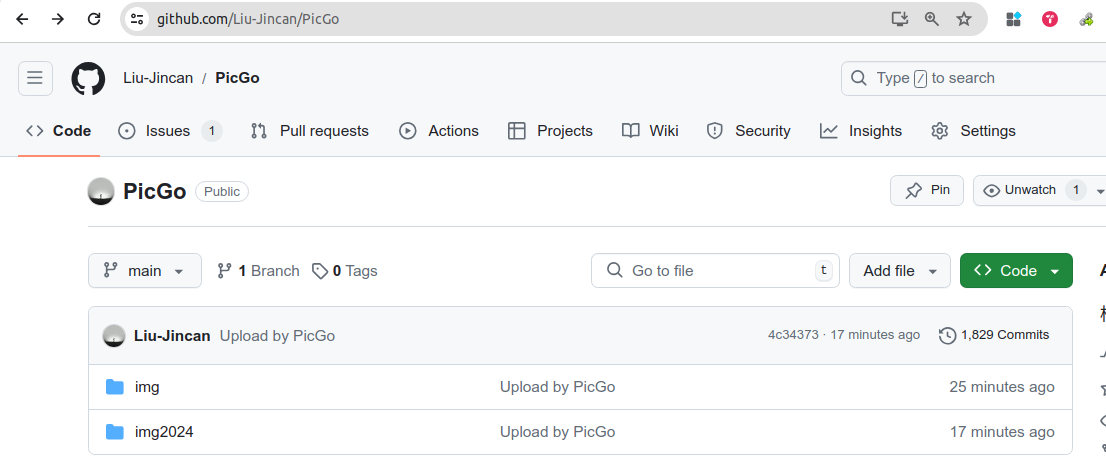1106x472 pixels.
Task: Open the img folder
Action: coord(147,387)
